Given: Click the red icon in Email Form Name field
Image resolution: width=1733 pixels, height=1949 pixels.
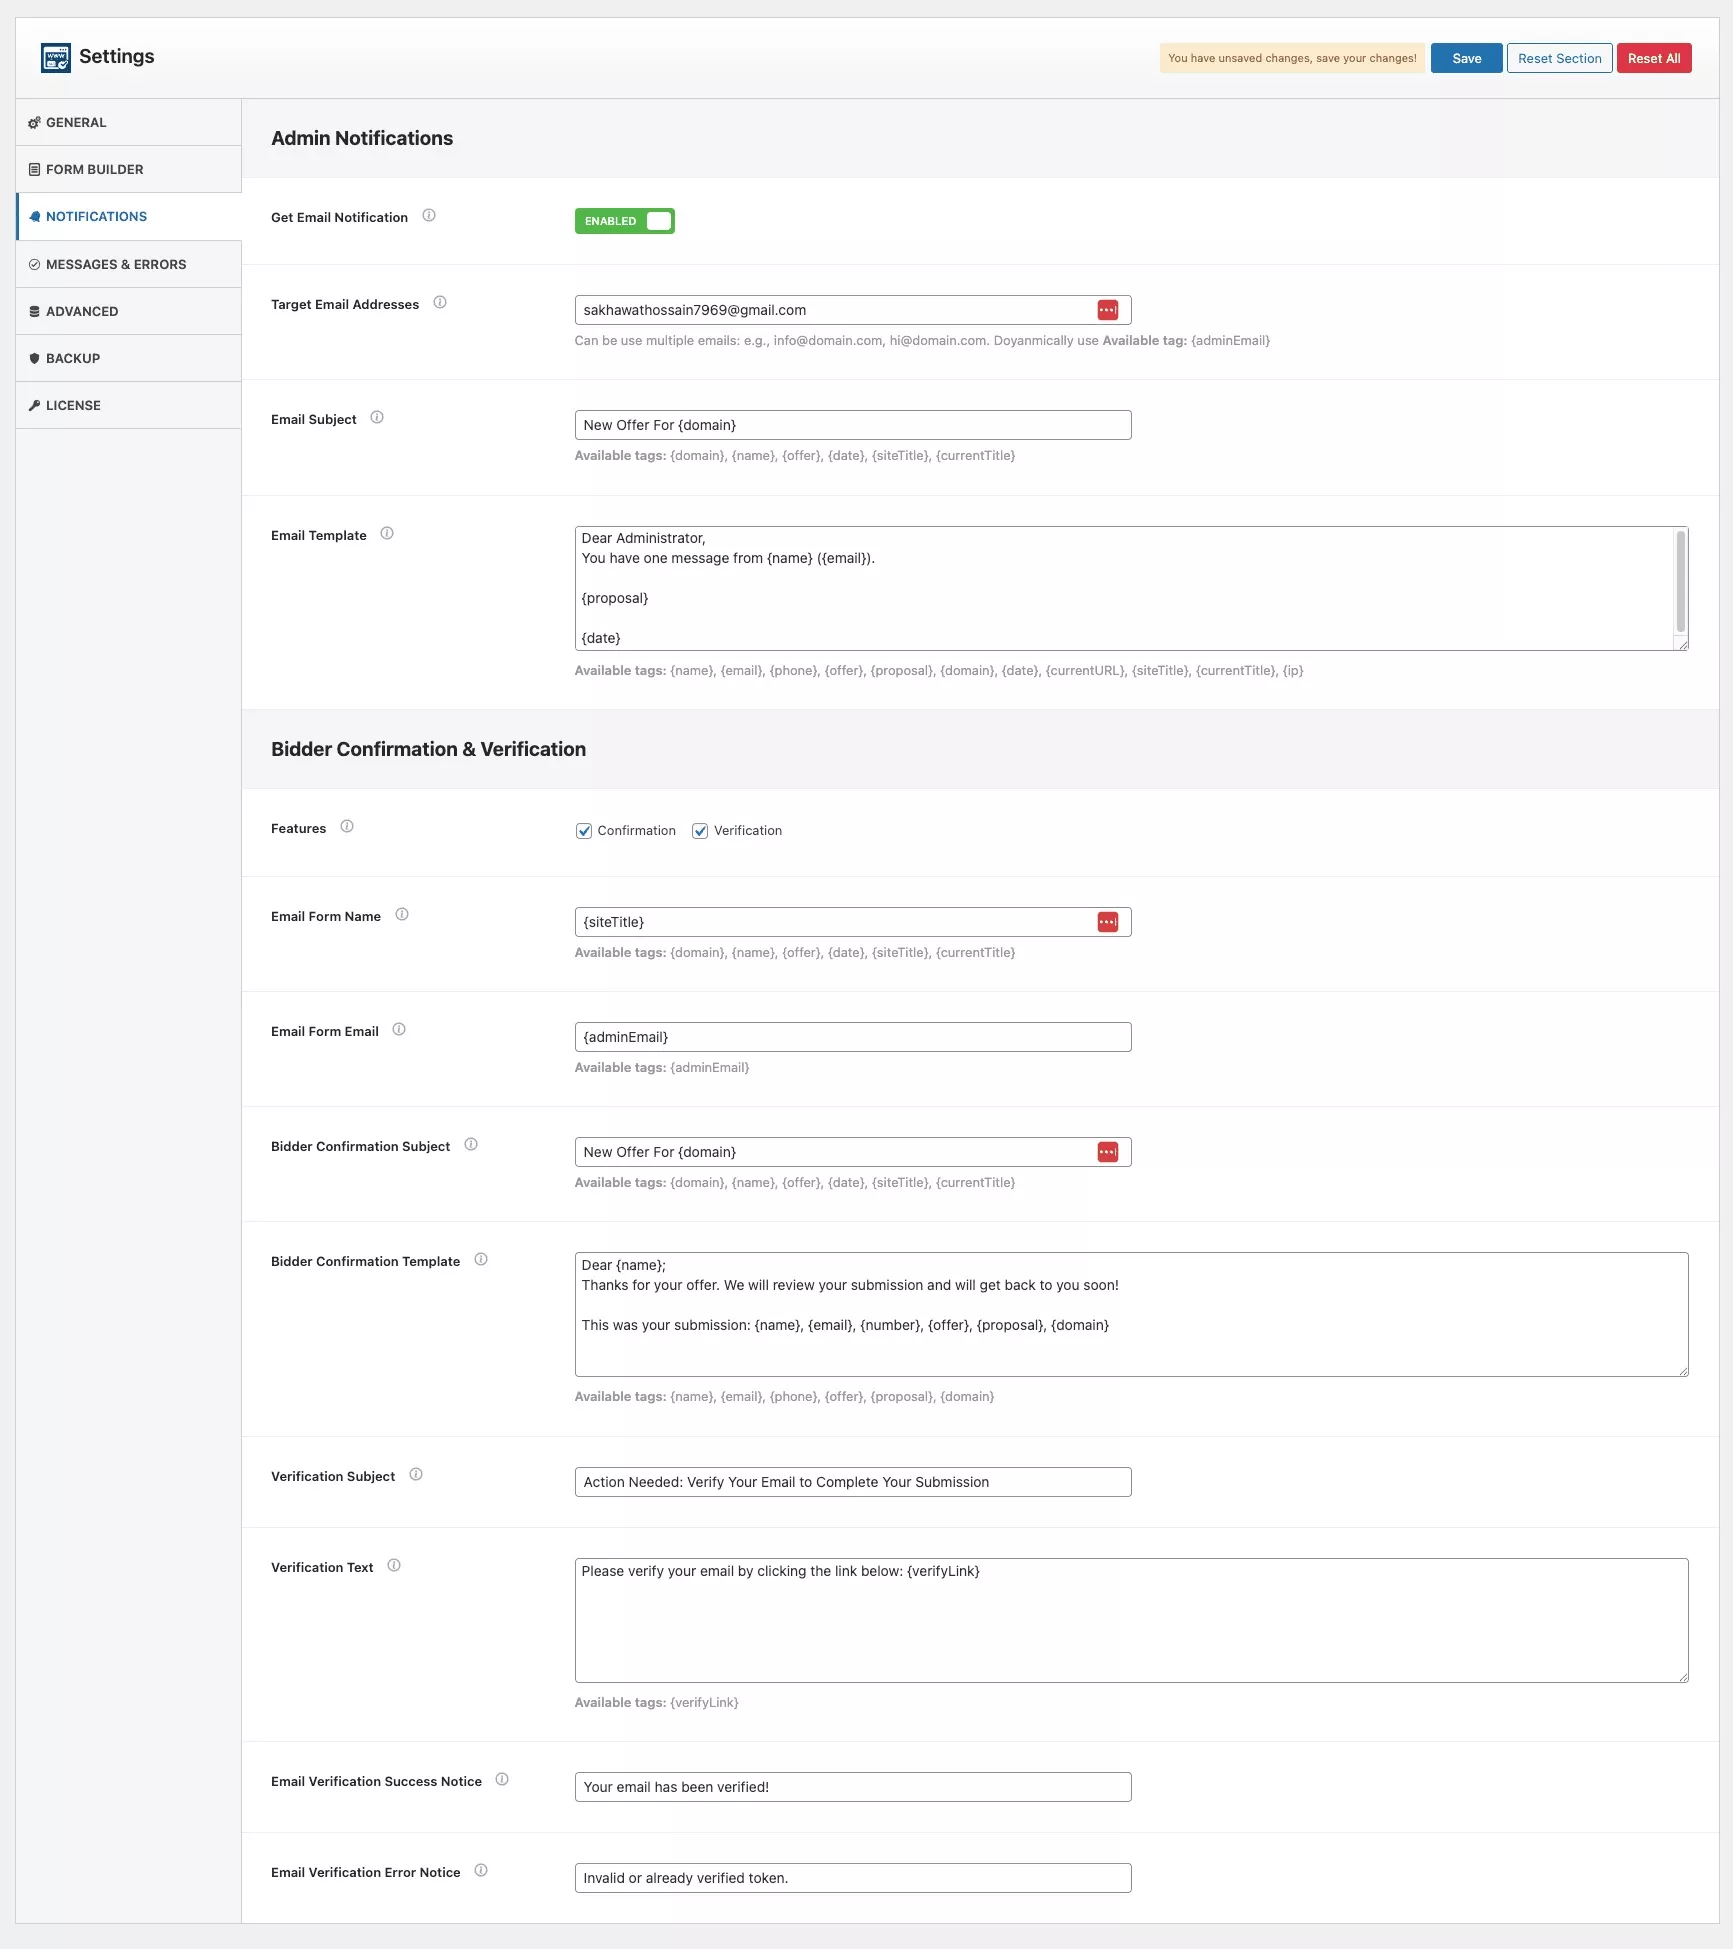Looking at the screenshot, I should [x=1107, y=922].
